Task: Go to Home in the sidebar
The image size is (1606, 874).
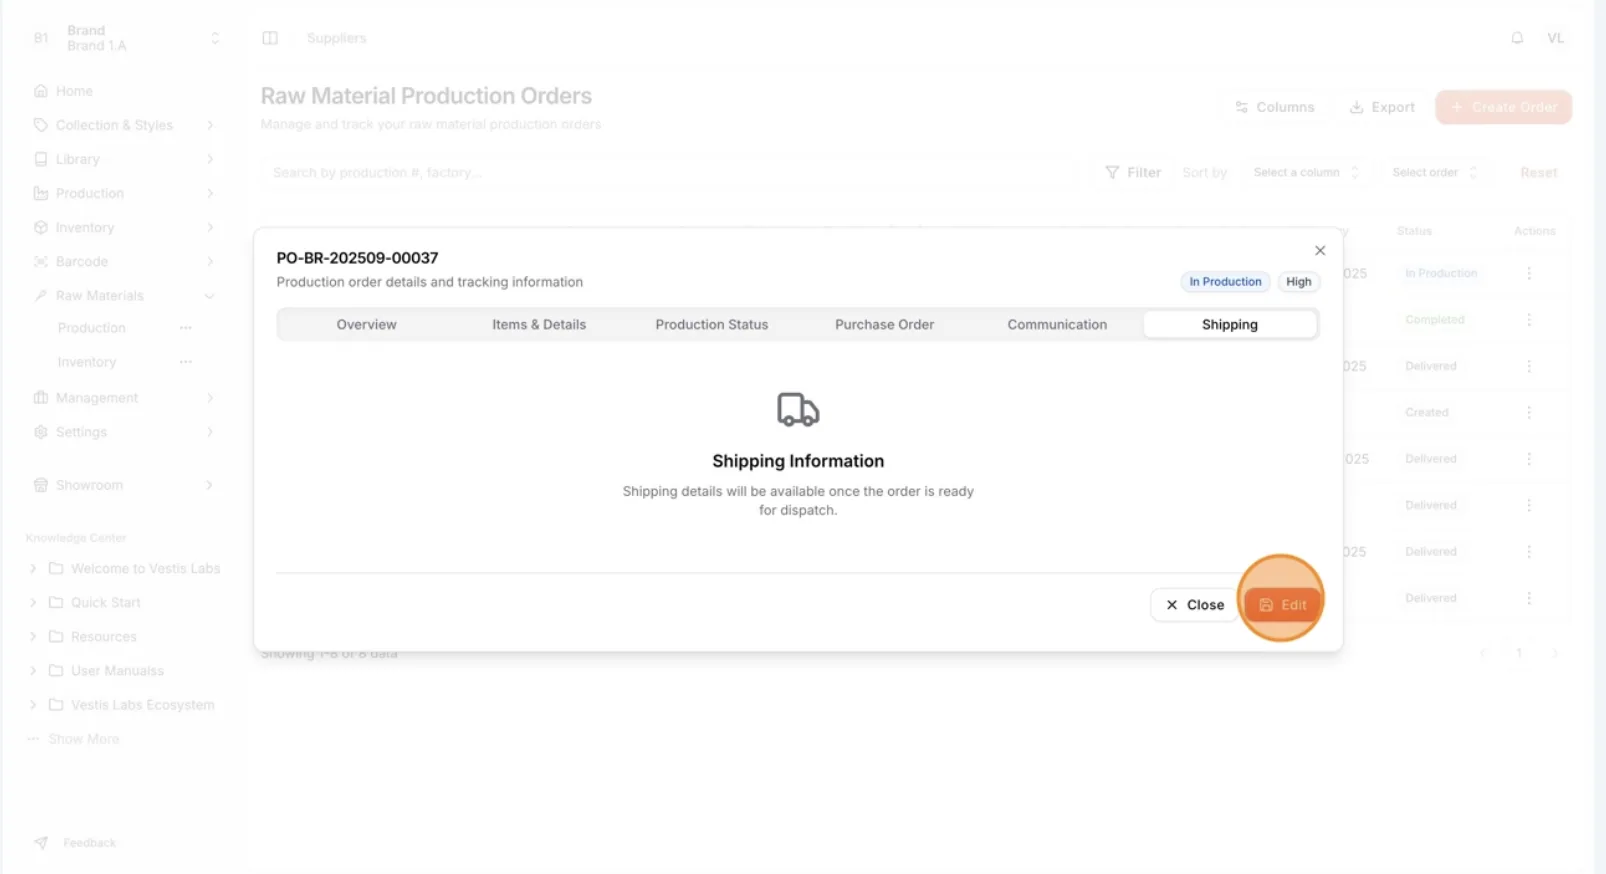Action: (74, 91)
